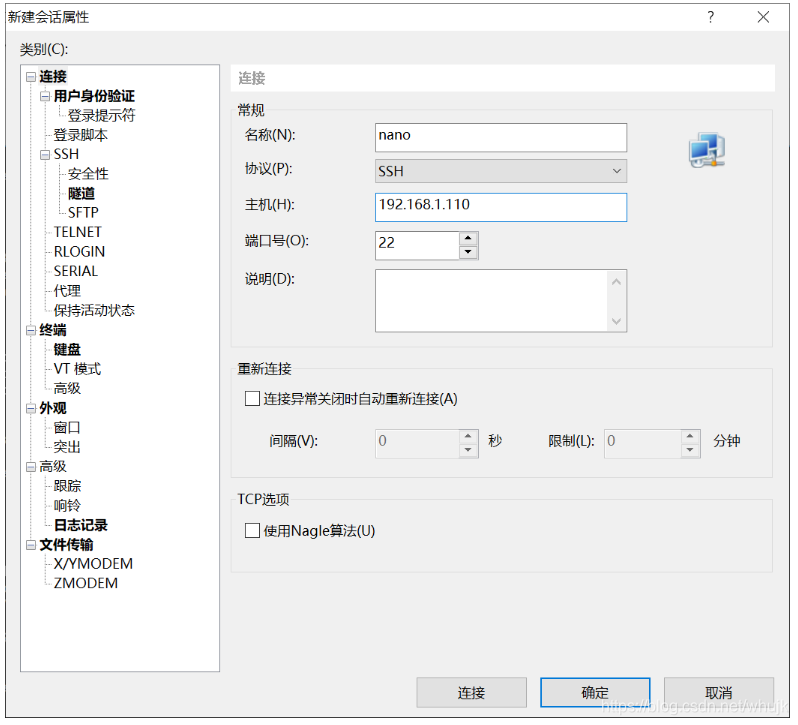Select SERIAL tree item
798x725 pixels.
(75, 272)
